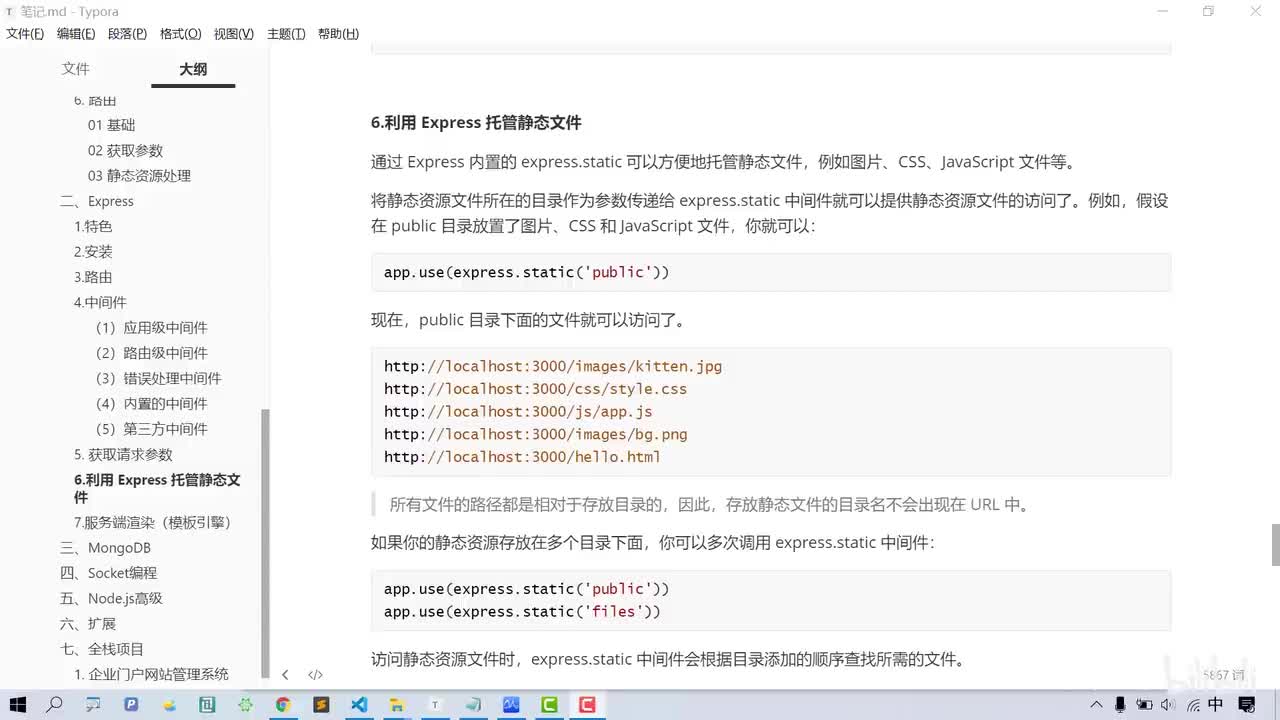Screen dimensions: 1280x720
Task: Navigate to 5. 获取请求参数
Action: [123, 454]
